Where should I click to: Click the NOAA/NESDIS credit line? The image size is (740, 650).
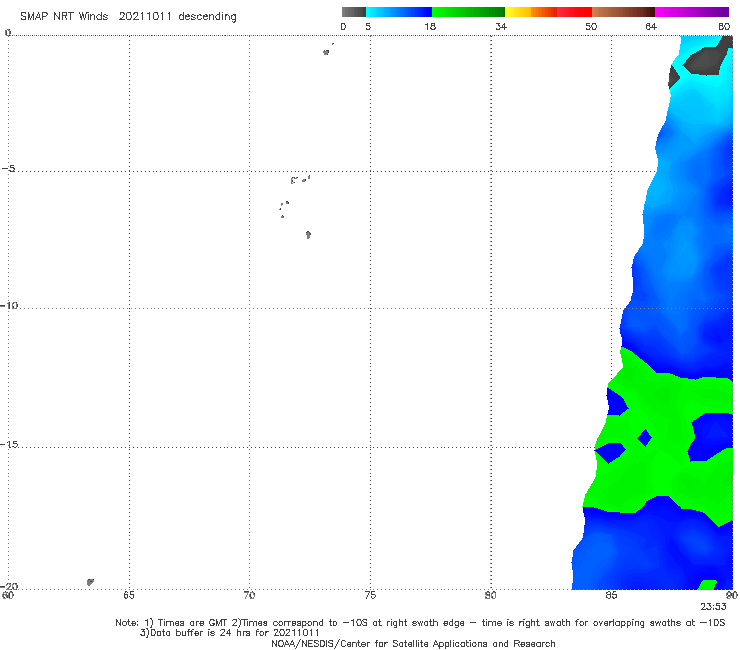(x=413, y=643)
